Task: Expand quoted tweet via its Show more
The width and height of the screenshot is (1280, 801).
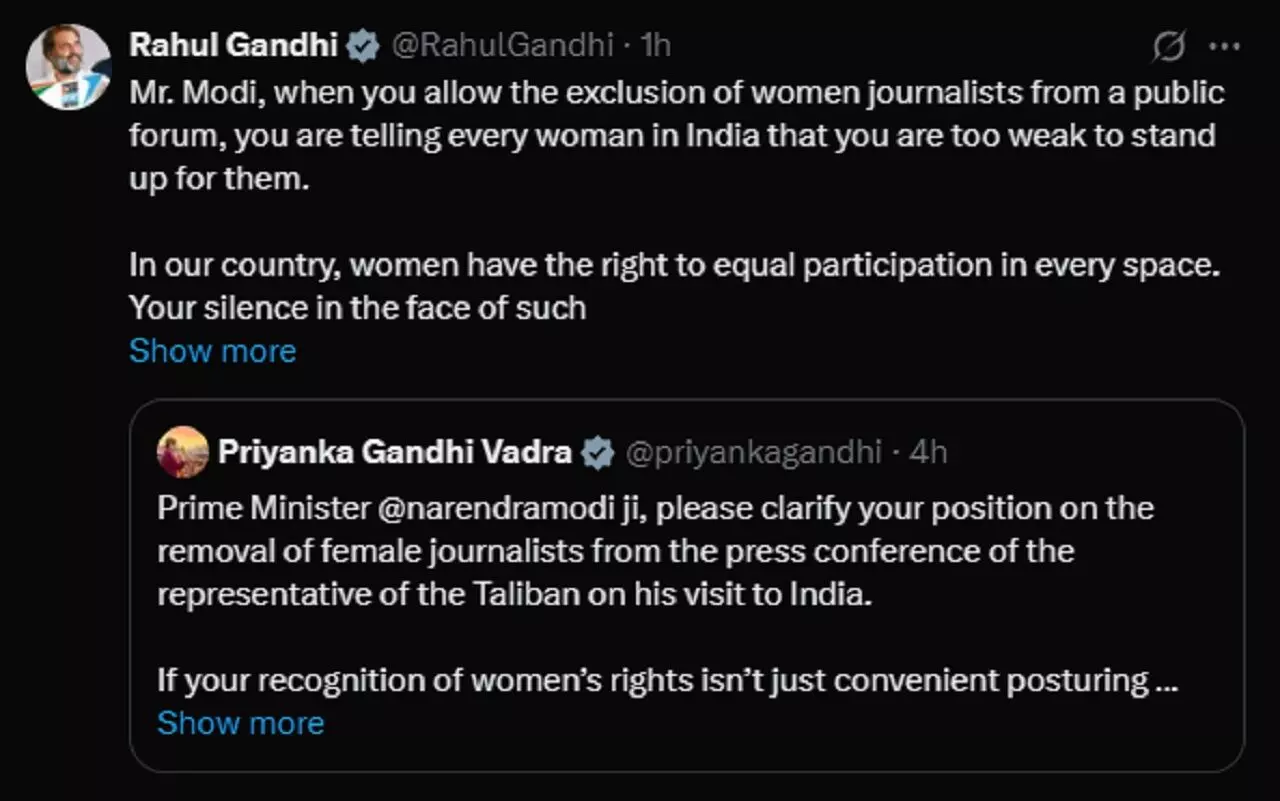Action: pos(240,723)
